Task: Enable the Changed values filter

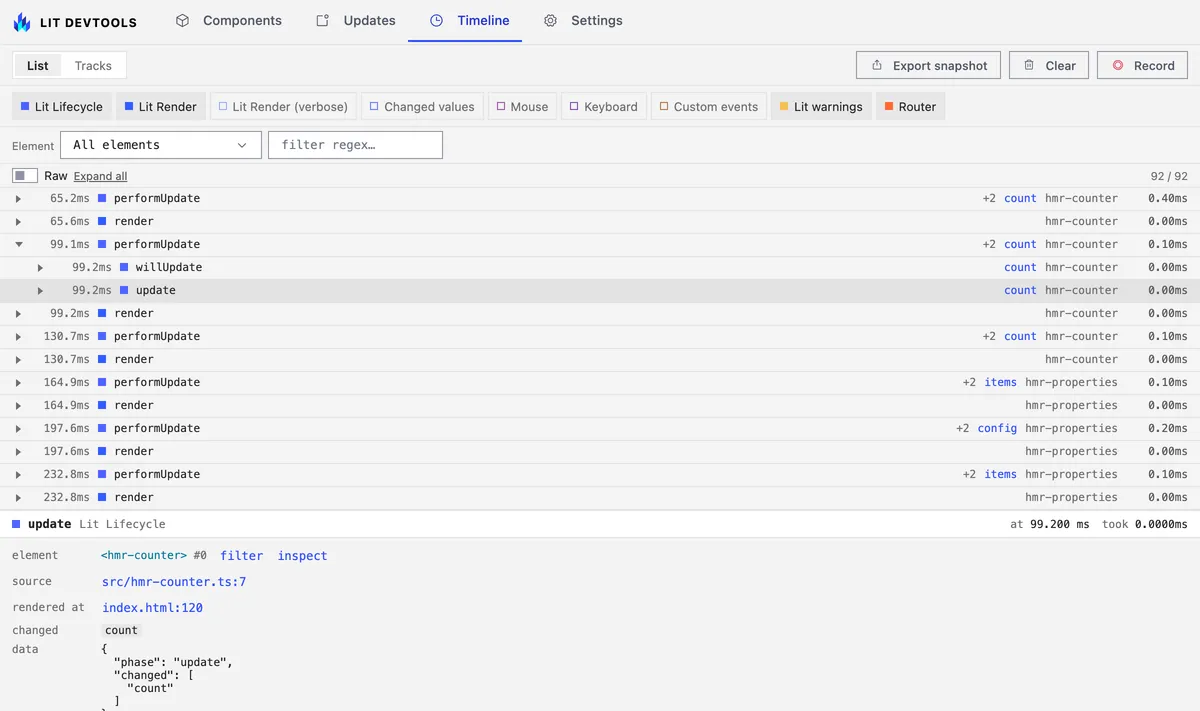Action: (x=422, y=107)
